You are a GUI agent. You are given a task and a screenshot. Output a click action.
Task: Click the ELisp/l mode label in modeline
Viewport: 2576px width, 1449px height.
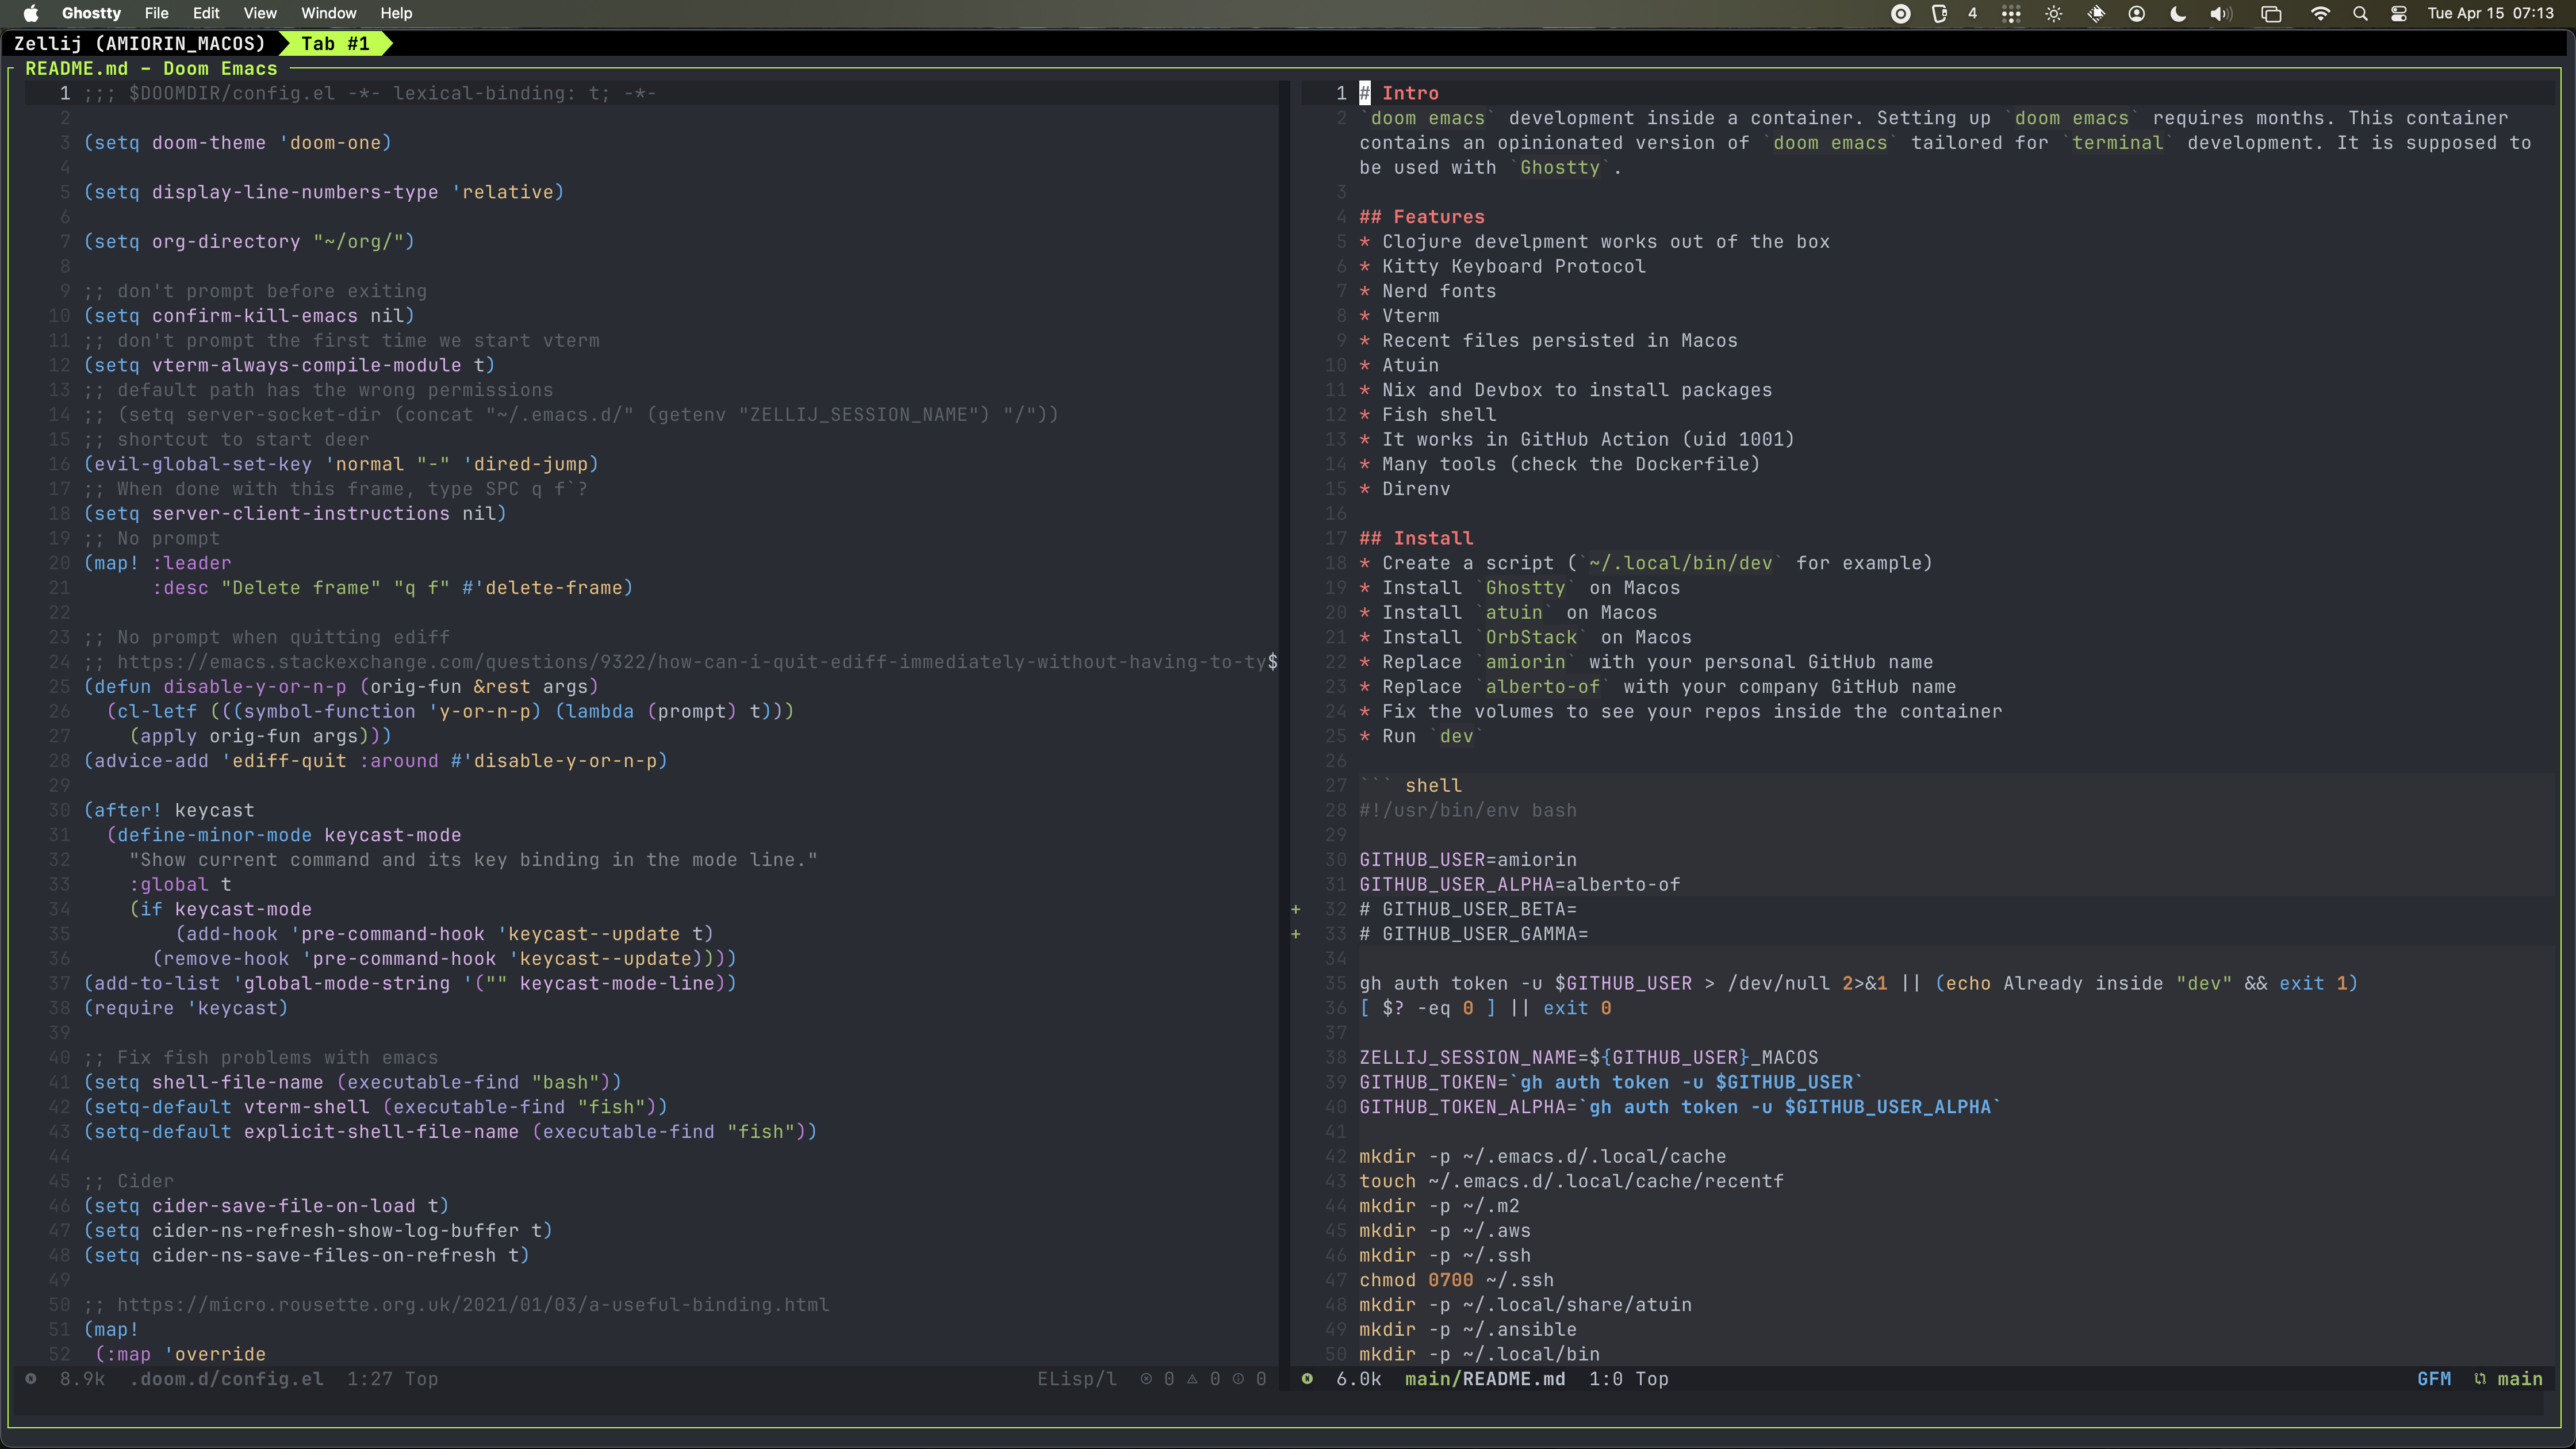1076,1379
